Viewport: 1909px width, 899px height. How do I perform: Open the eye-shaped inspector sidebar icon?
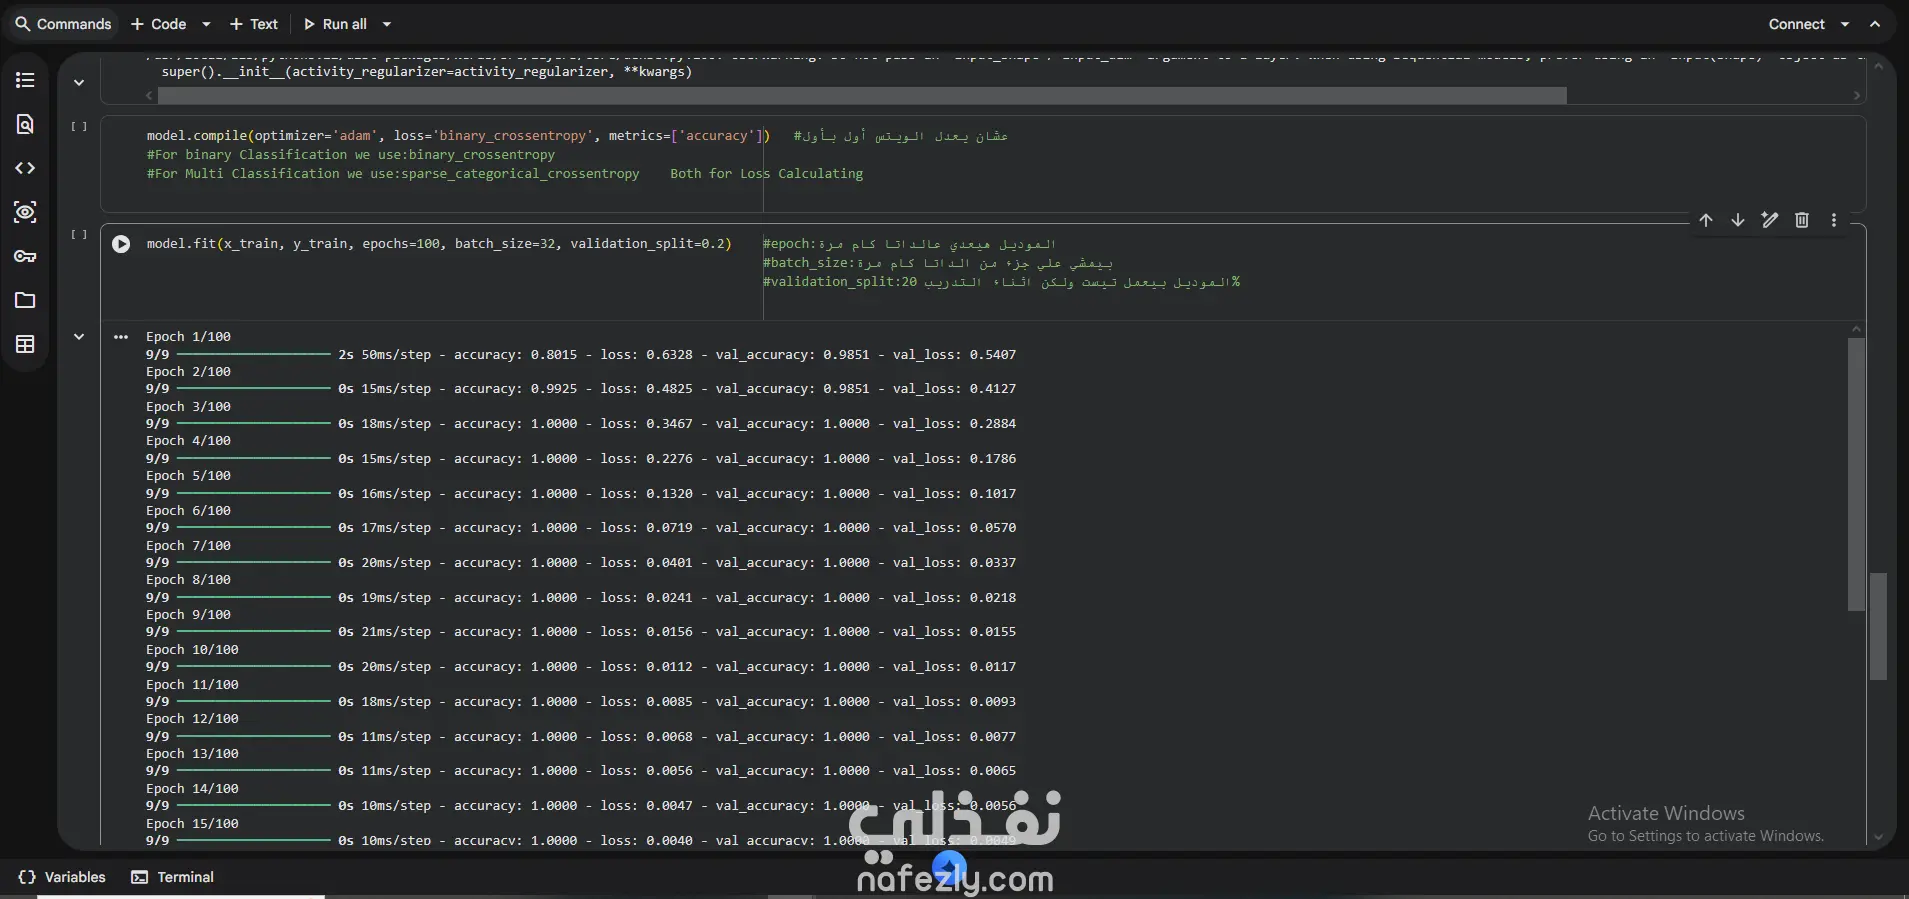tap(25, 212)
